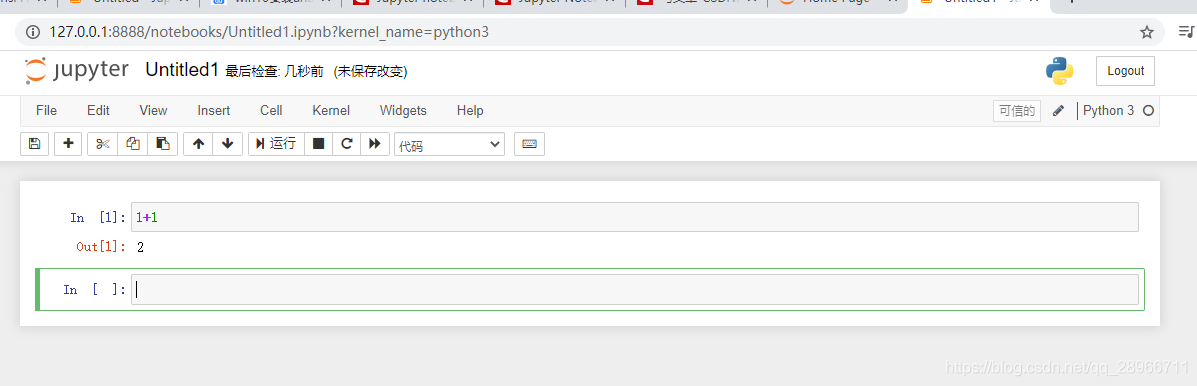Click the empty input cell code field
Image resolution: width=1197 pixels, height=386 pixels.
point(634,289)
